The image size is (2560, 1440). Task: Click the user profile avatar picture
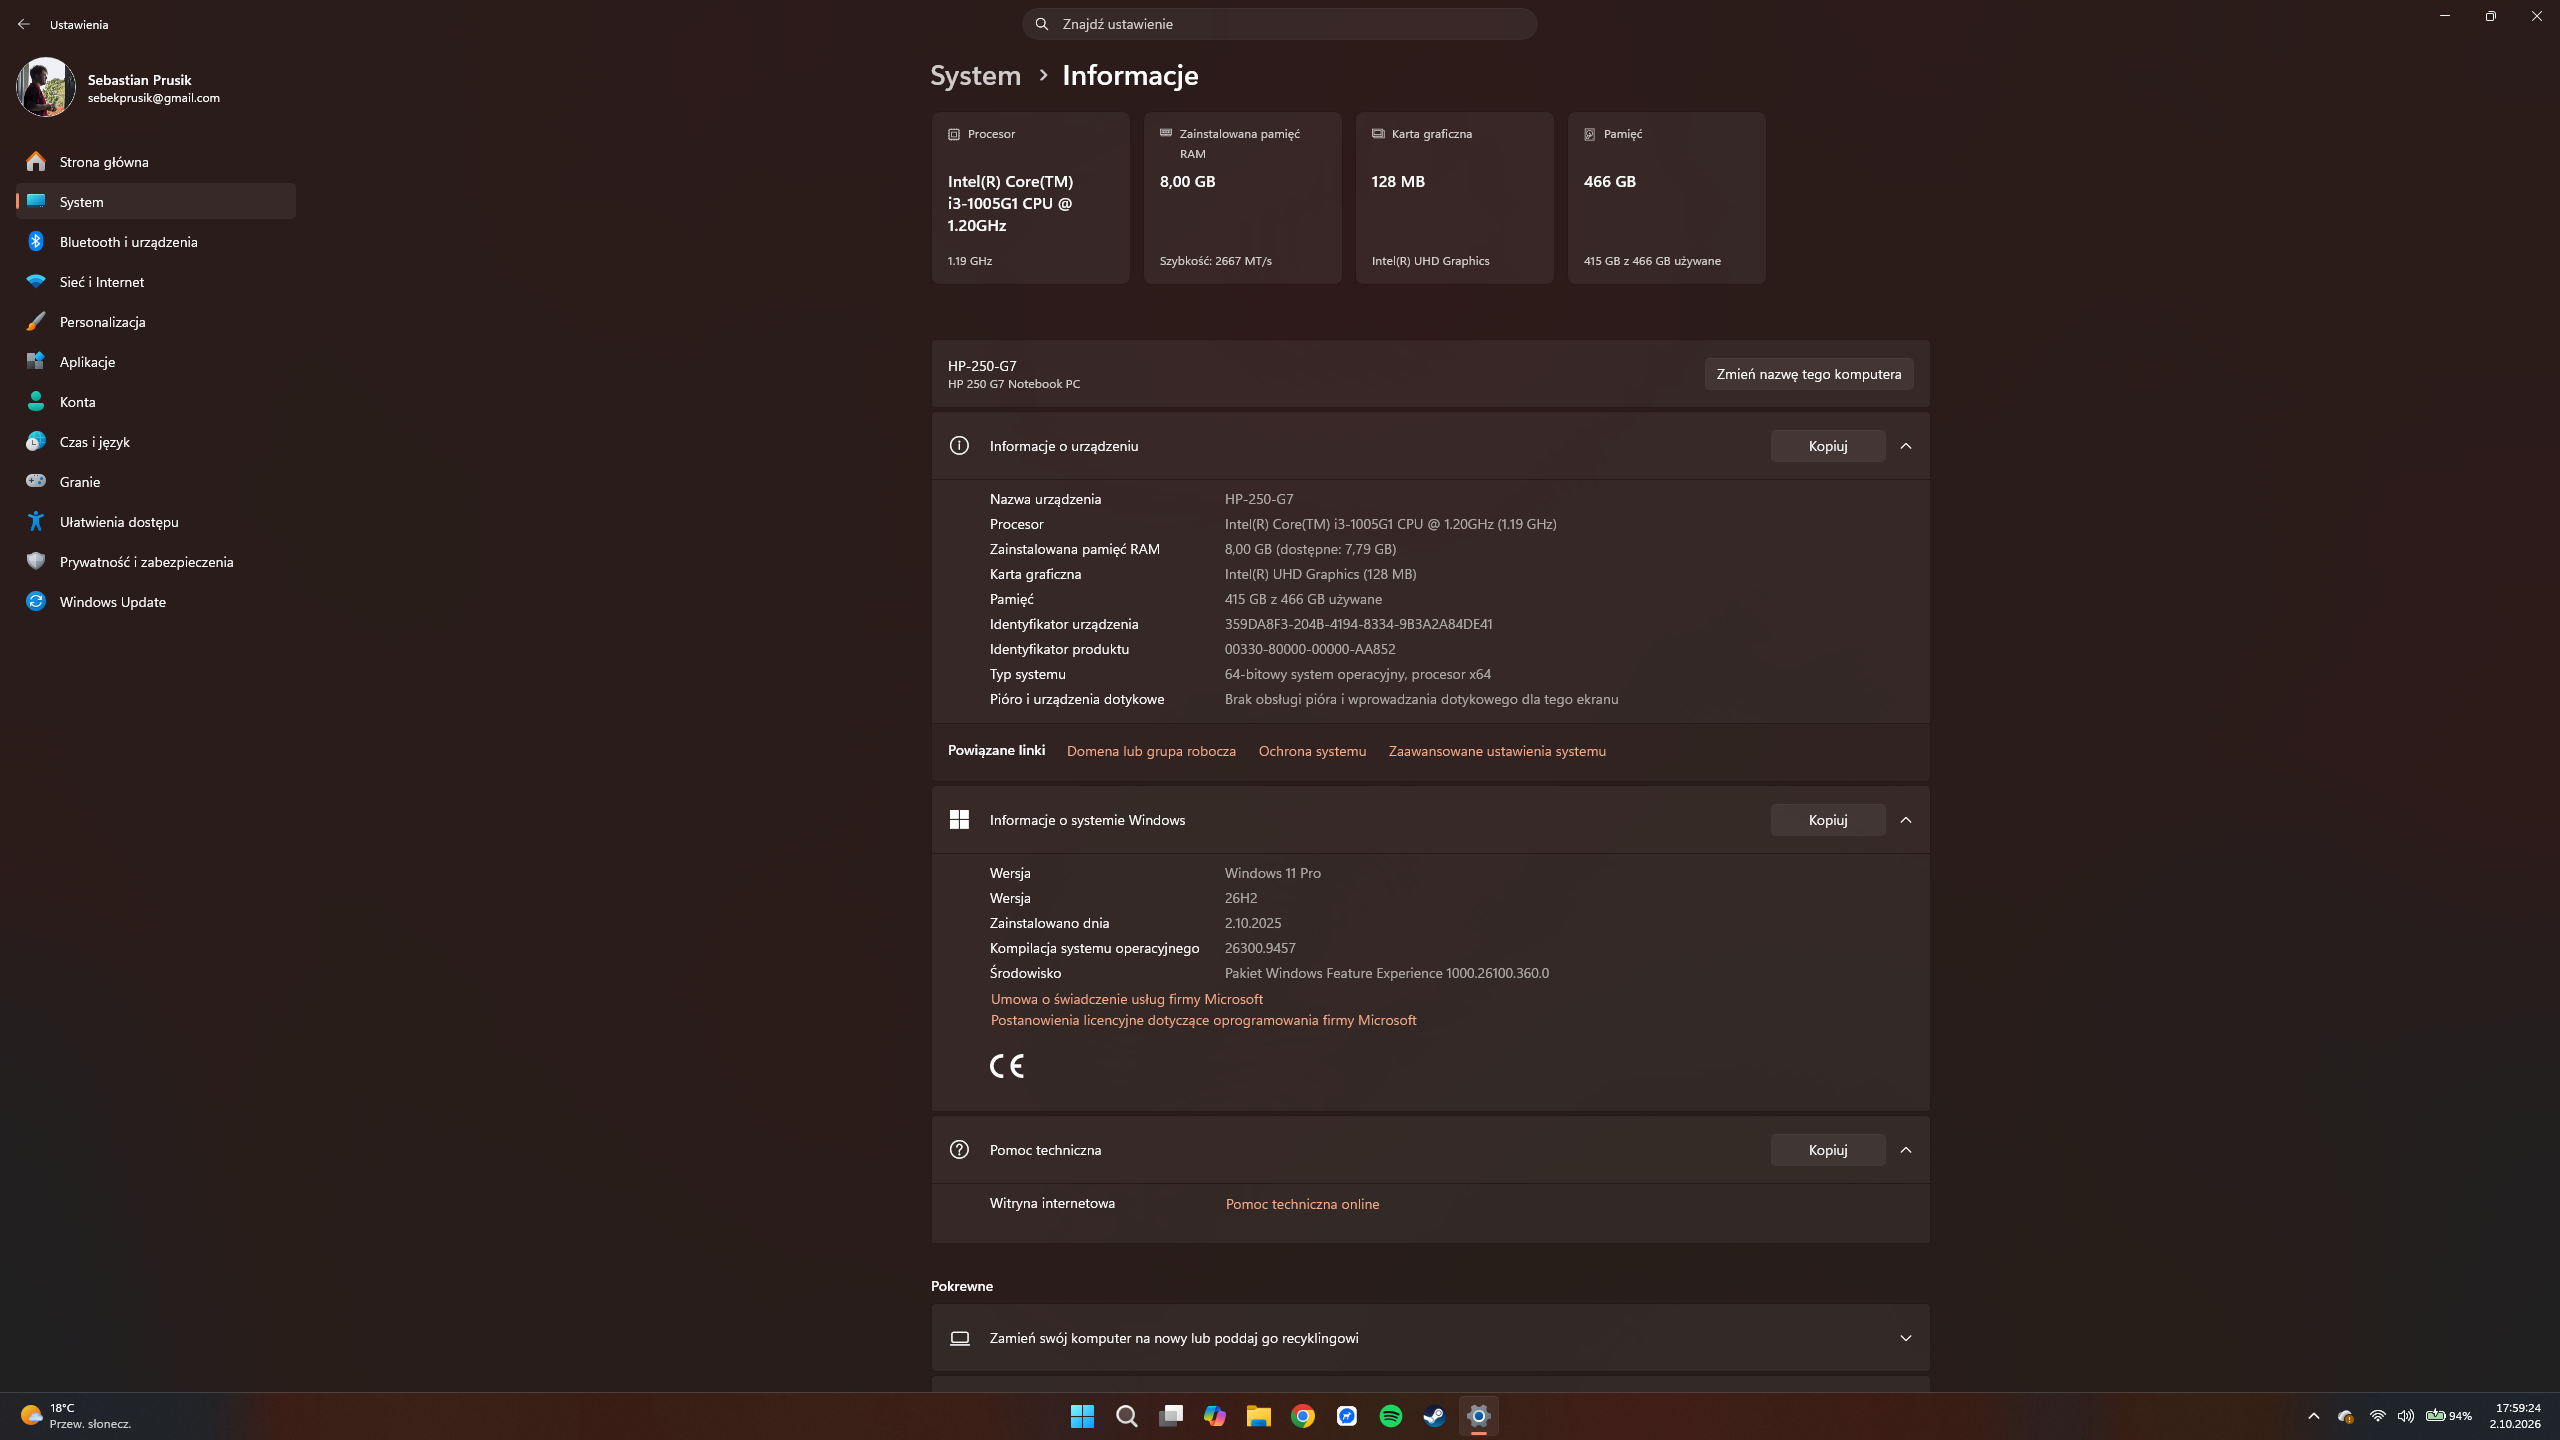click(x=46, y=87)
